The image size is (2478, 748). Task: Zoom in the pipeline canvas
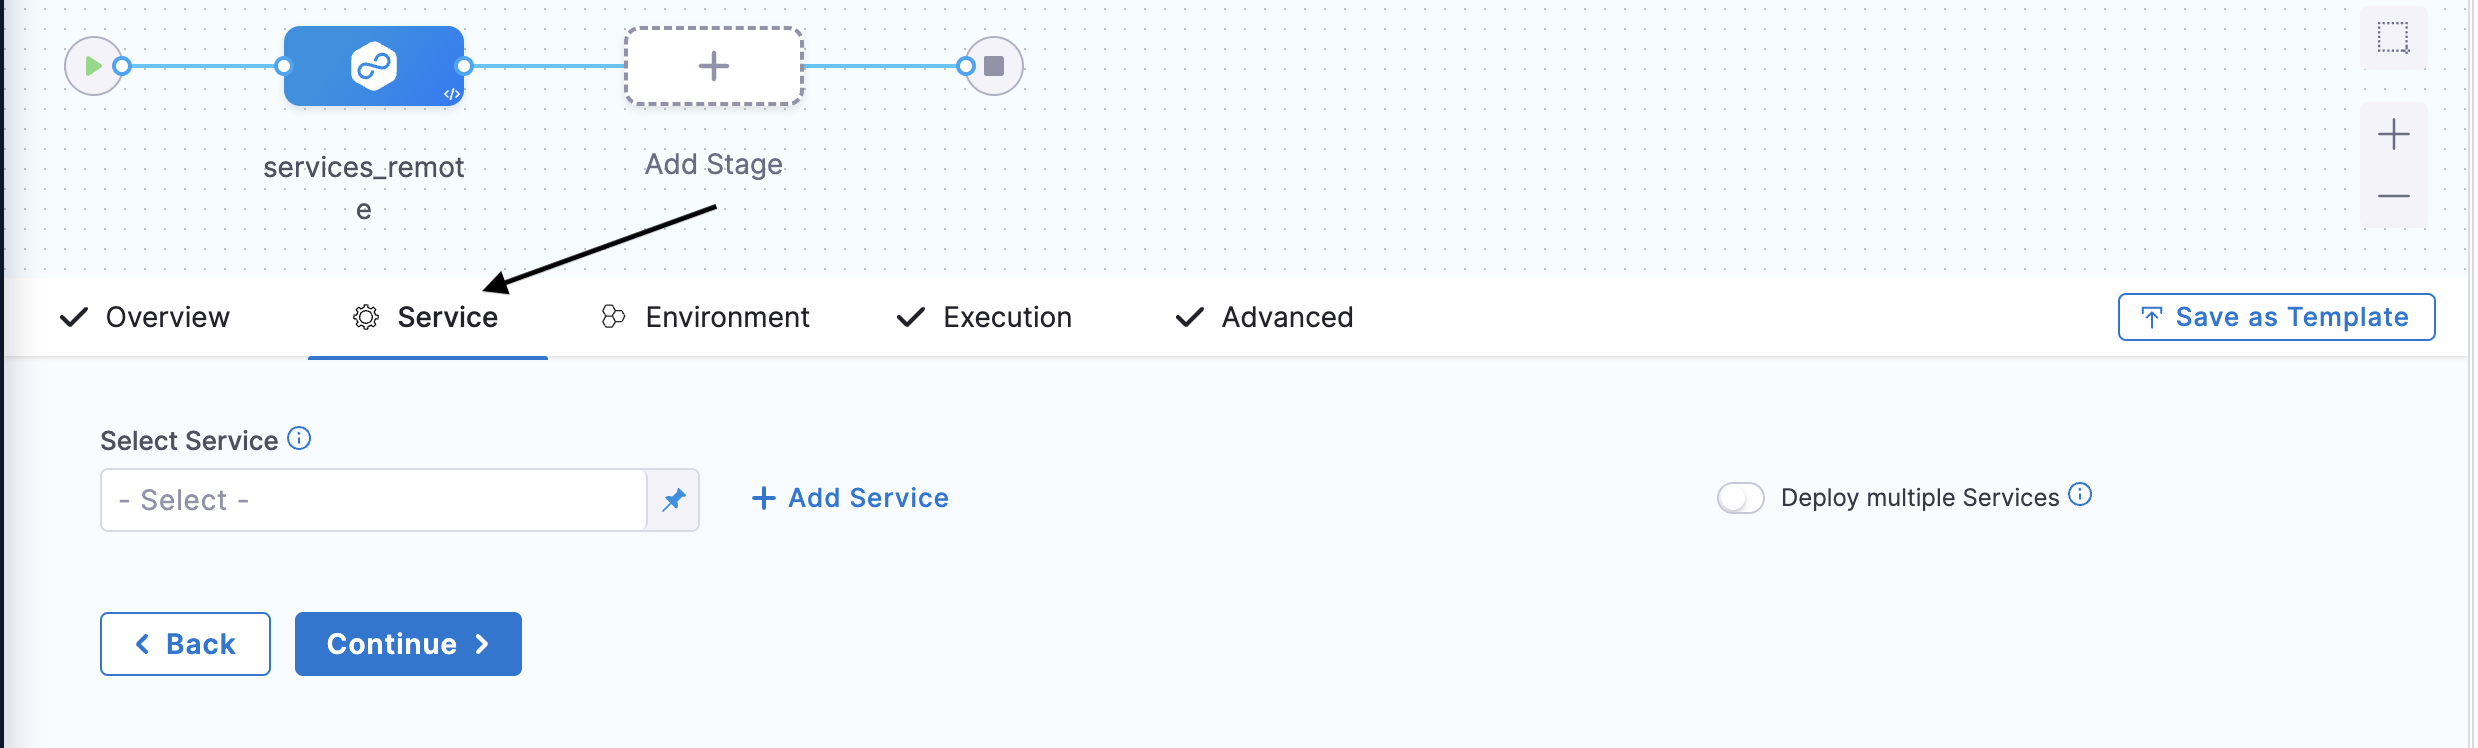click(x=2393, y=134)
